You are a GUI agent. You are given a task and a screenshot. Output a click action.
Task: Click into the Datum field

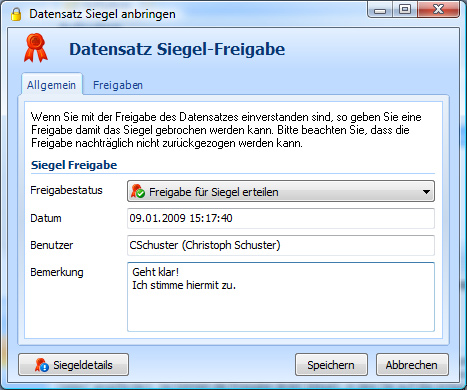(x=281, y=218)
